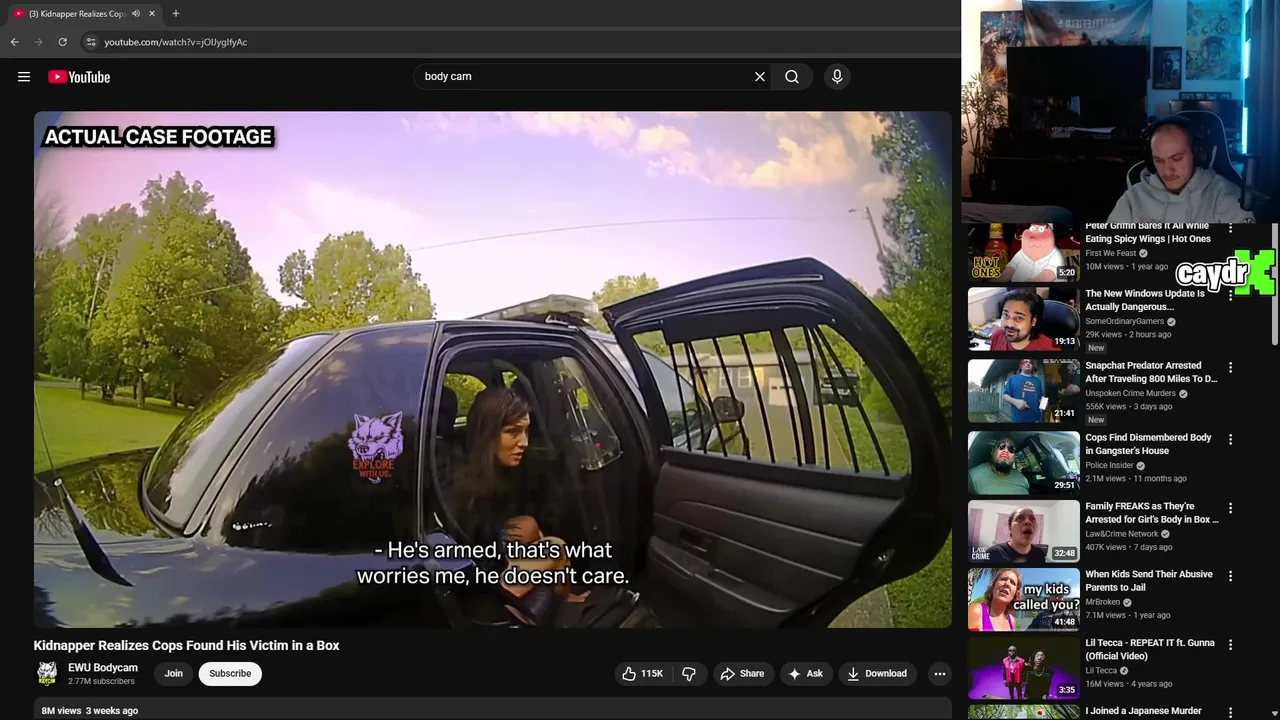Viewport: 1280px width, 720px height.
Task: Click the sidebar recommendations scrollbar
Action: (x=1274, y=285)
